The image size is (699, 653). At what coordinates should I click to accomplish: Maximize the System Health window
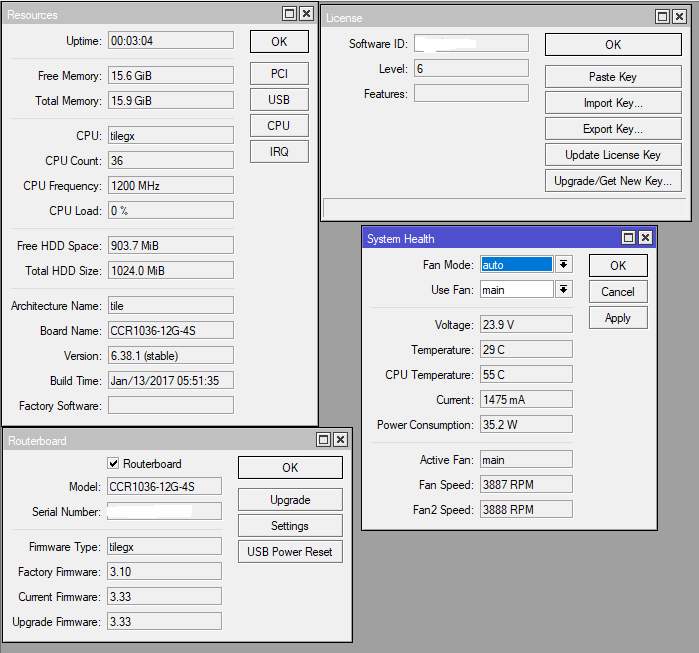pyautogui.click(x=628, y=238)
